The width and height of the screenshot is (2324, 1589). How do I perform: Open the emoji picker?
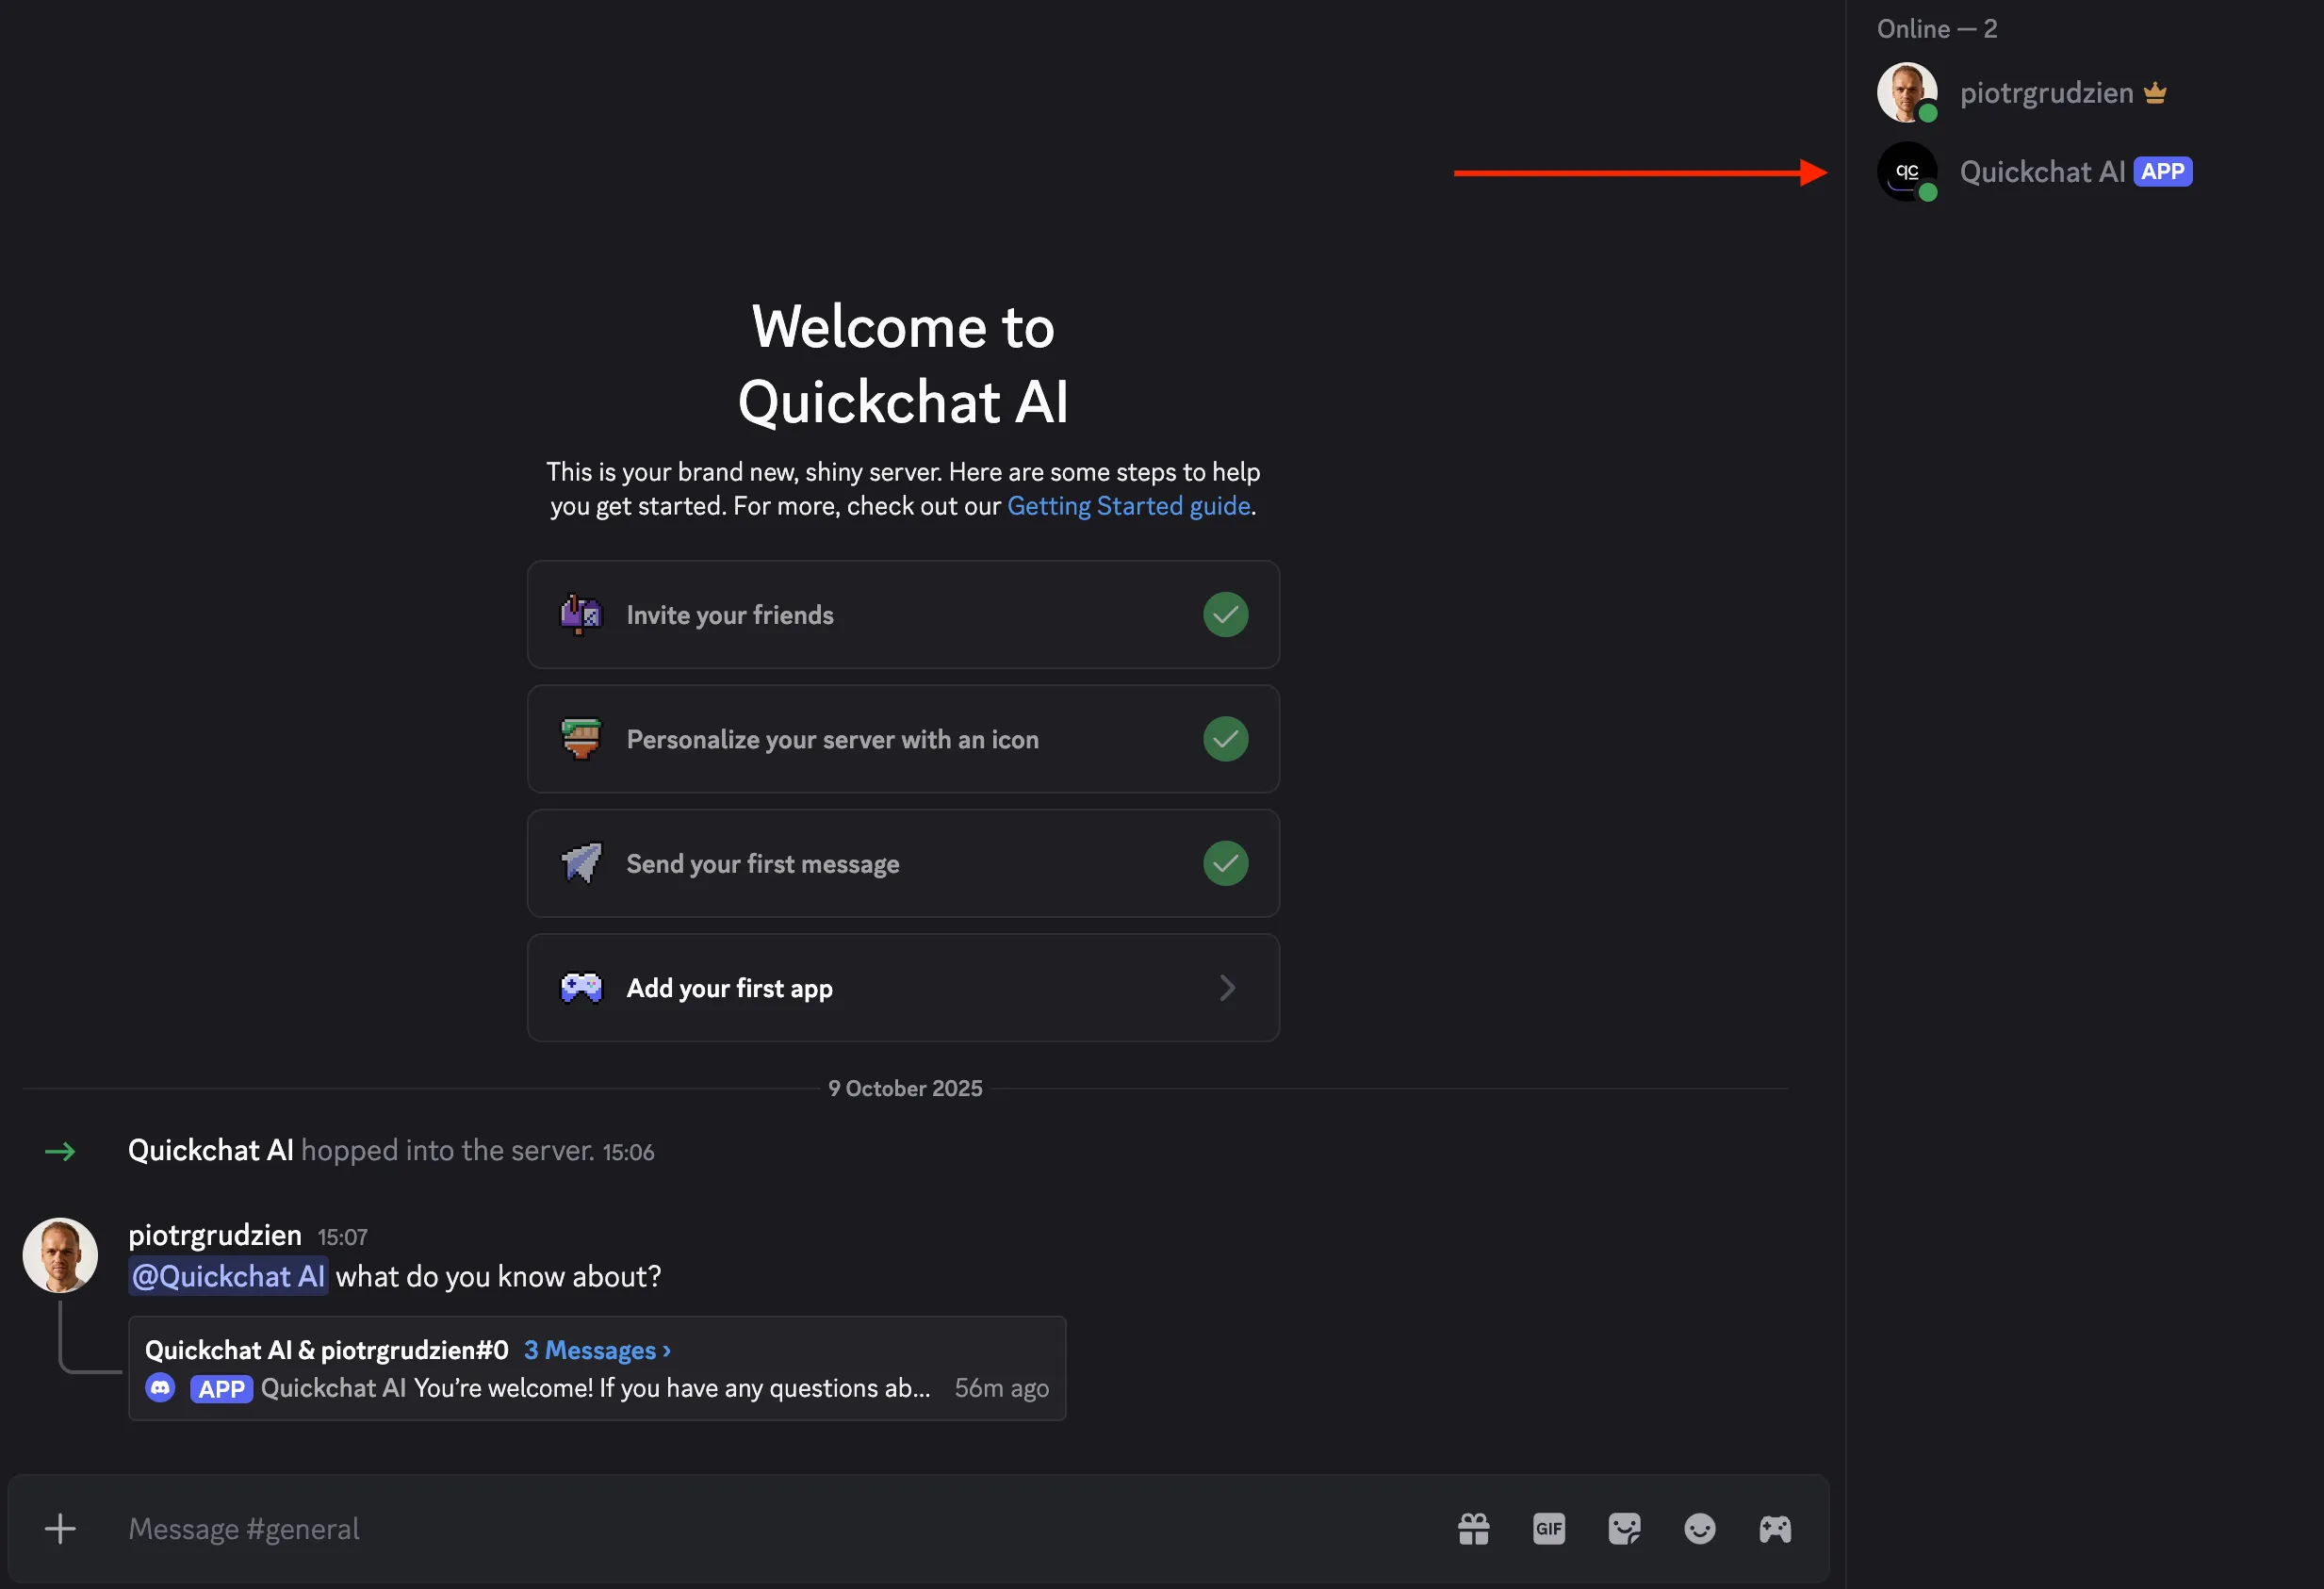[1699, 1528]
